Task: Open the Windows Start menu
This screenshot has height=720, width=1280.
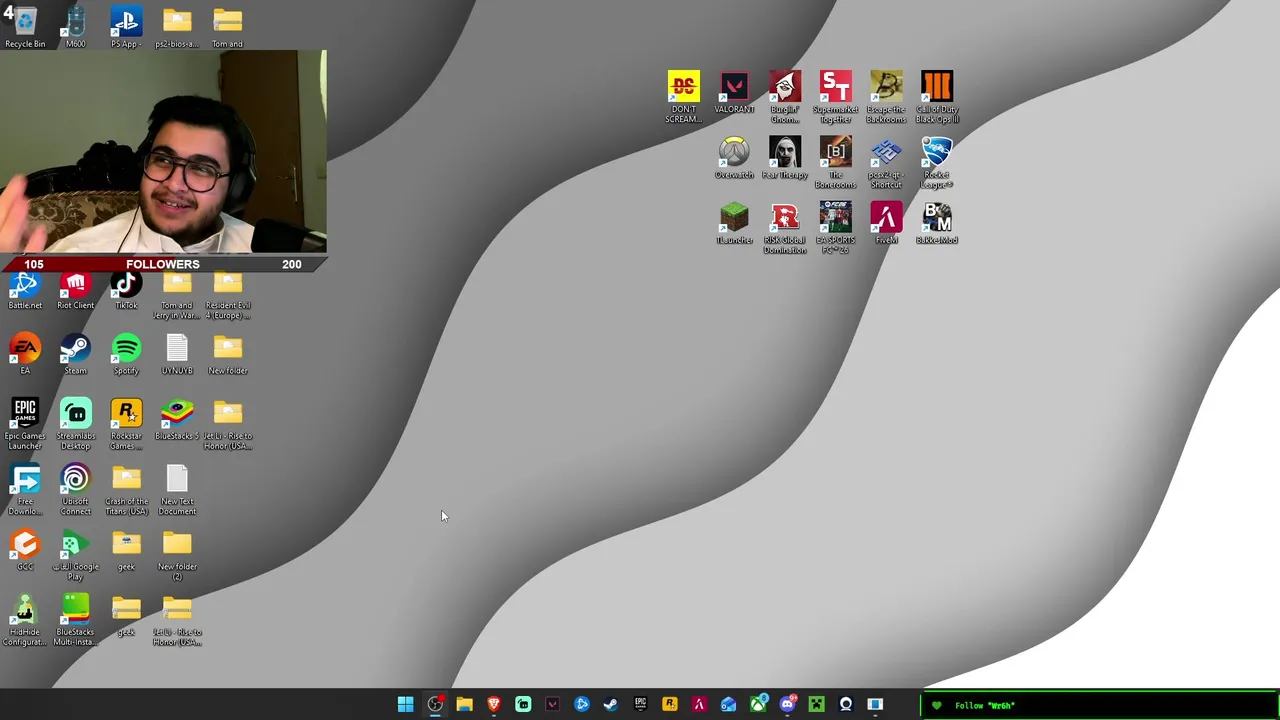Action: click(405, 704)
